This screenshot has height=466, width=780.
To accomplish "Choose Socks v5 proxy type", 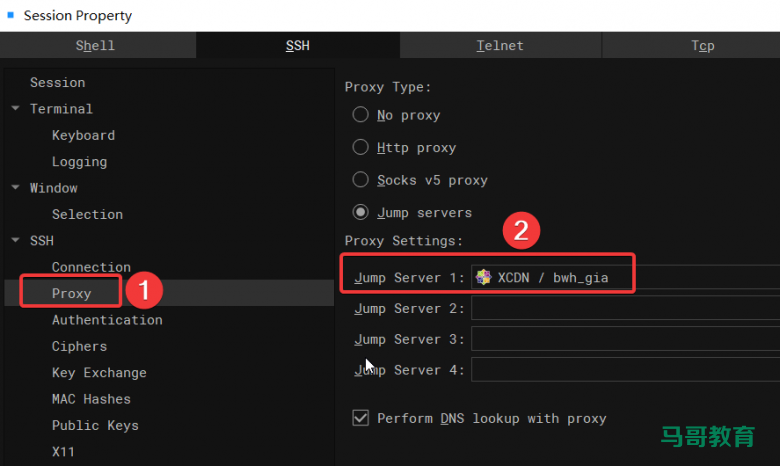I will (x=361, y=180).
